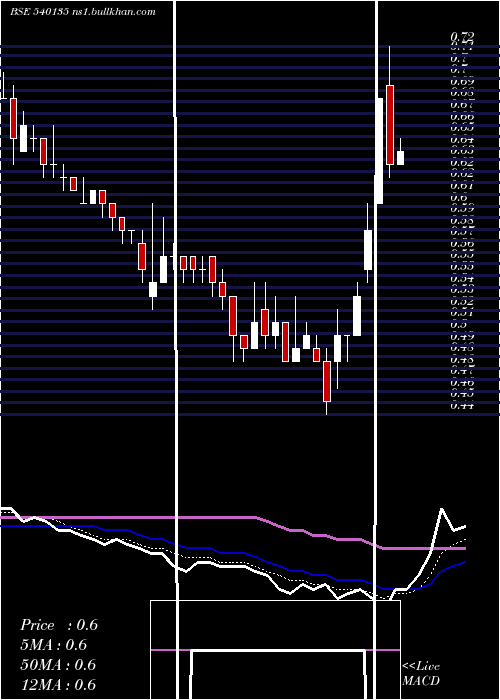Viewport: 500px width, 700px height.
Task: Click the last small white candlestick on the right
Action: [x=400, y=158]
